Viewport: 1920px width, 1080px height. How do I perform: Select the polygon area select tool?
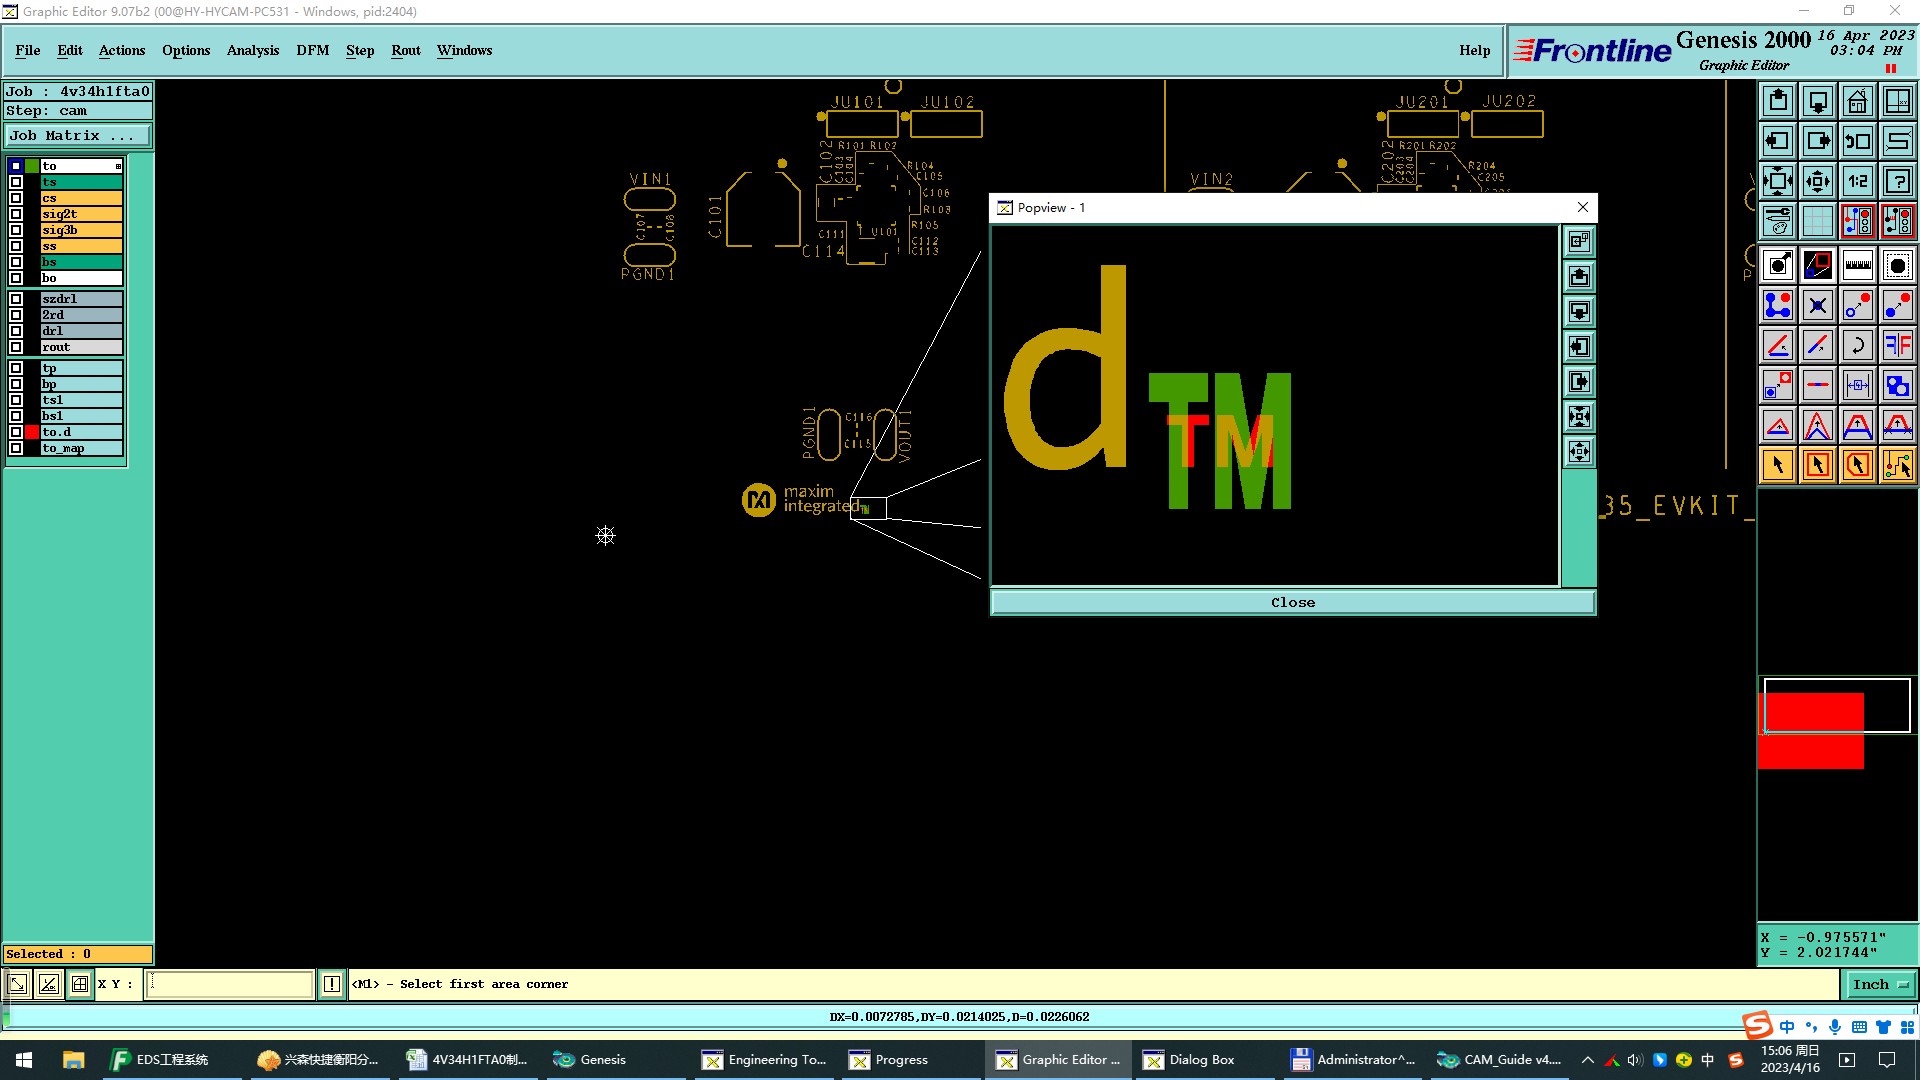(1857, 465)
